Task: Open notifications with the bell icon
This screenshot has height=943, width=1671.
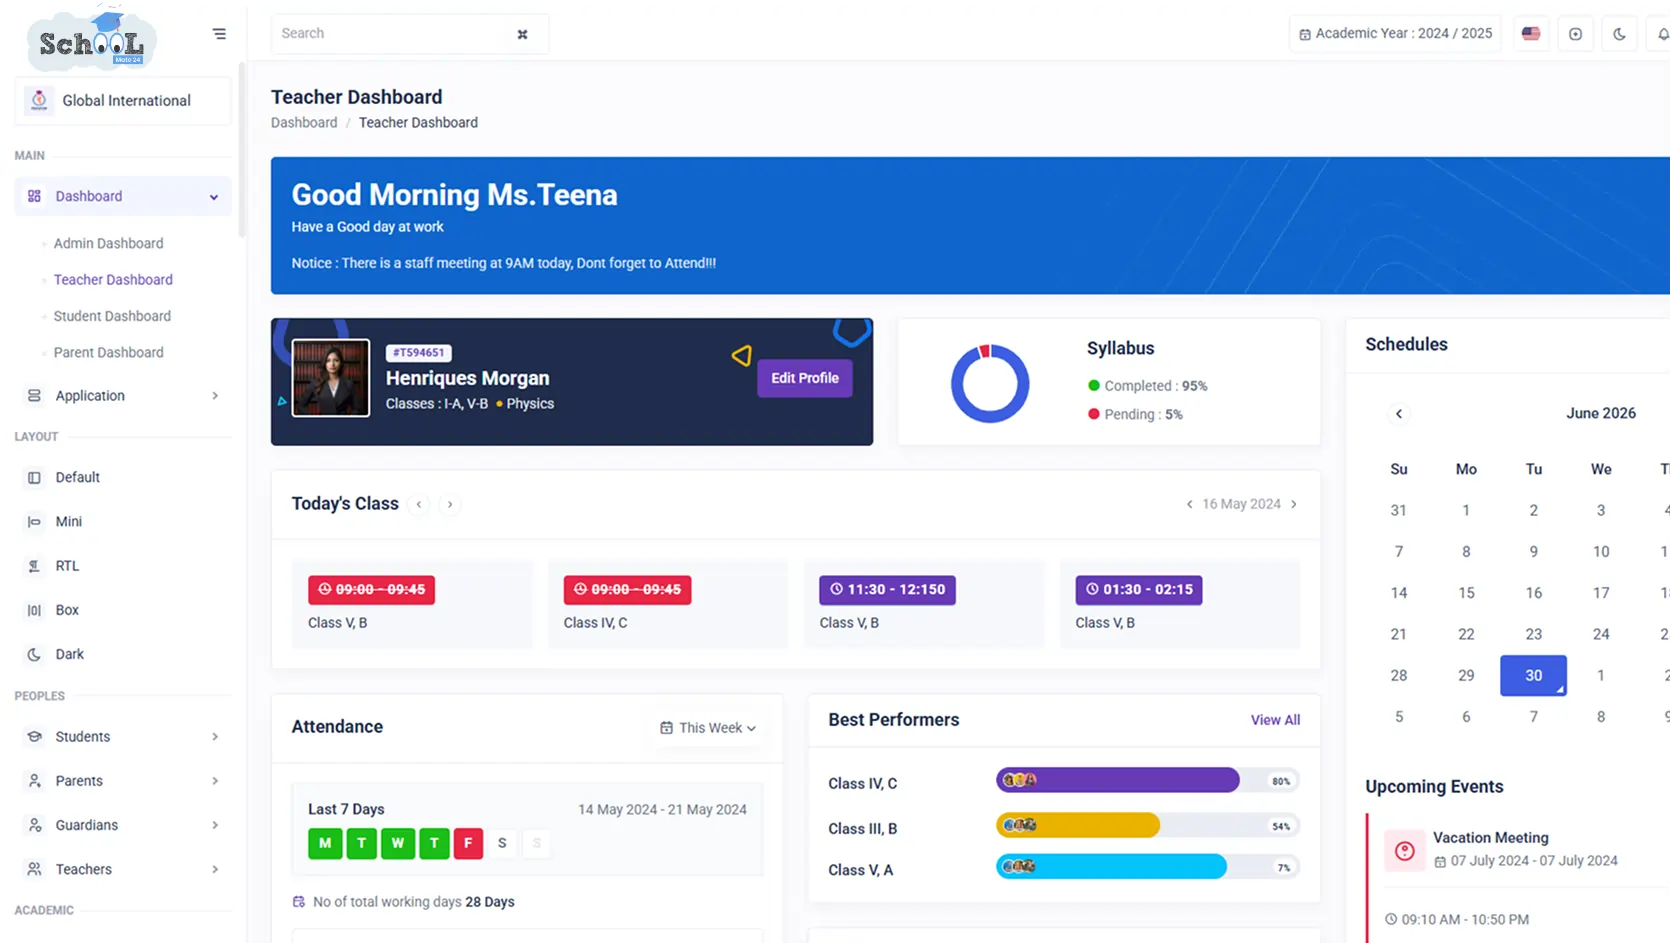Action: pos(1662,34)
